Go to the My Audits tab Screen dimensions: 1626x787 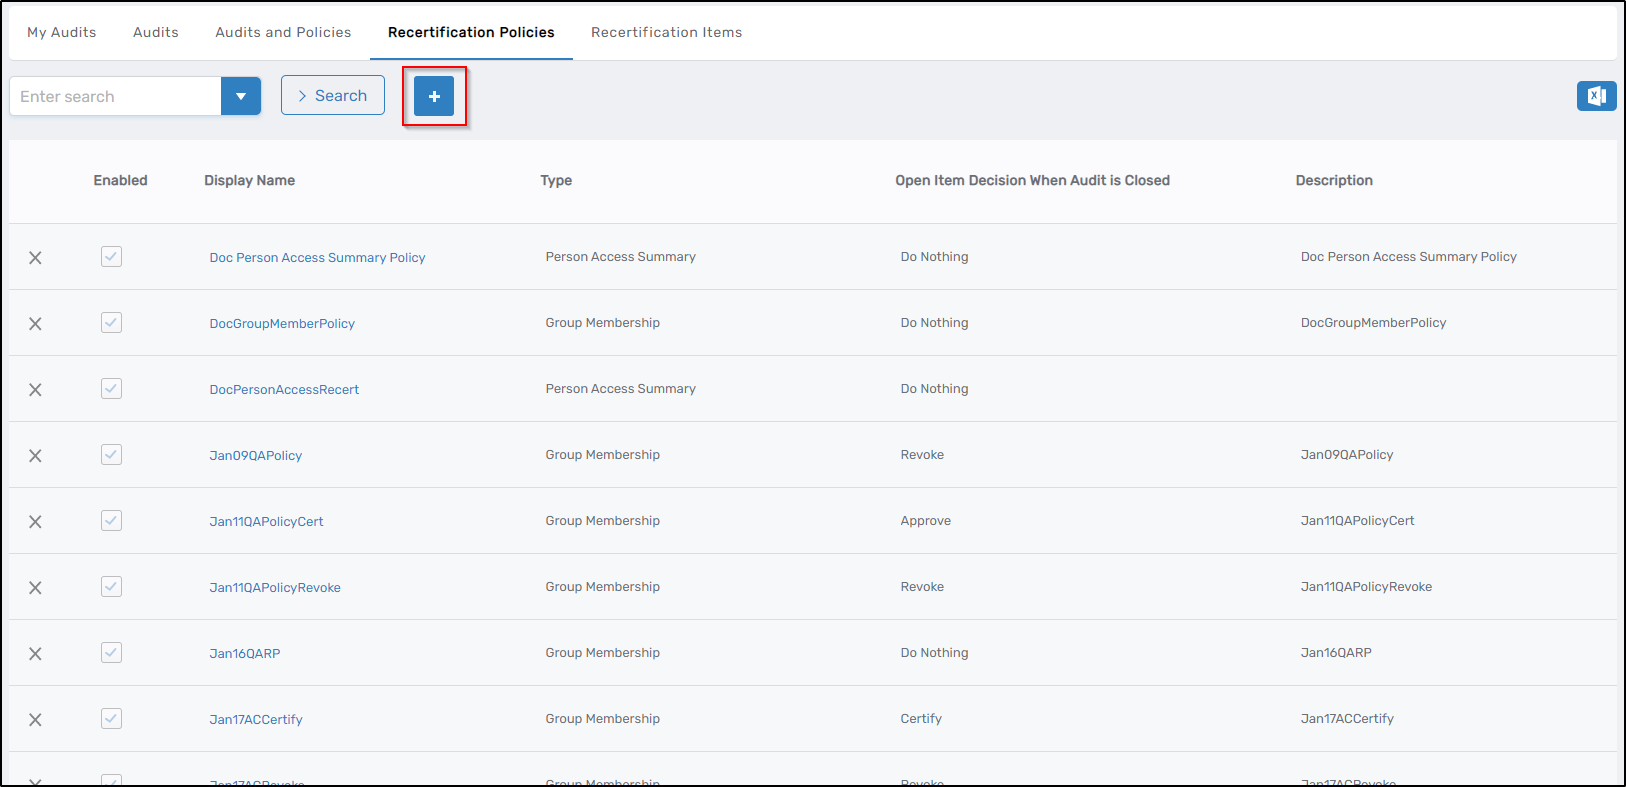tap(62, 32)
